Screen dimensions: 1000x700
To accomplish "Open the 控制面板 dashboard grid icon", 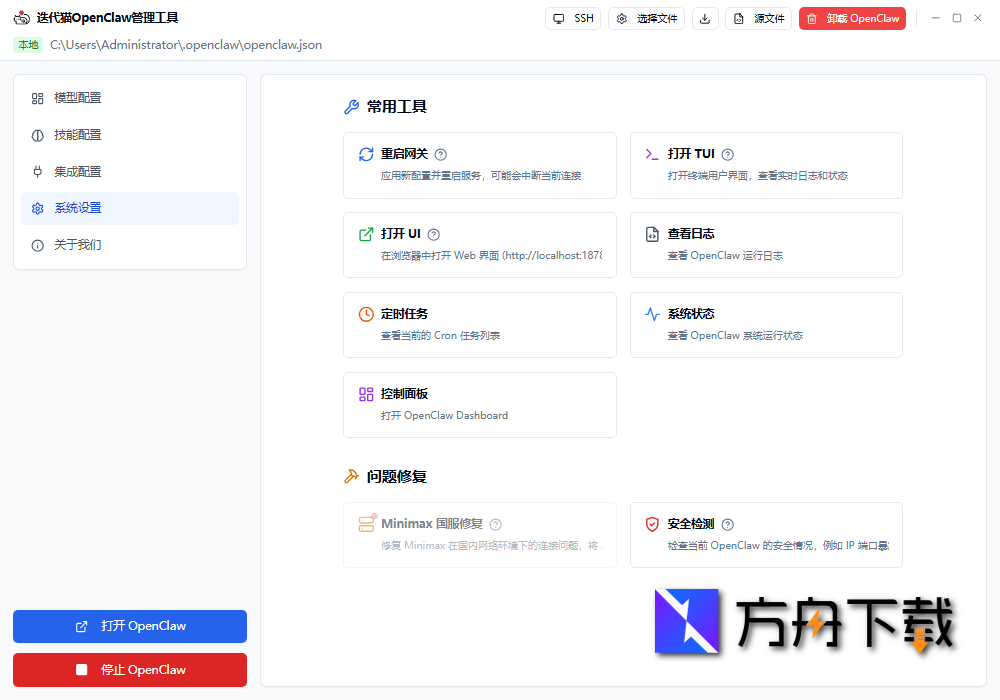I will (365, 394).
